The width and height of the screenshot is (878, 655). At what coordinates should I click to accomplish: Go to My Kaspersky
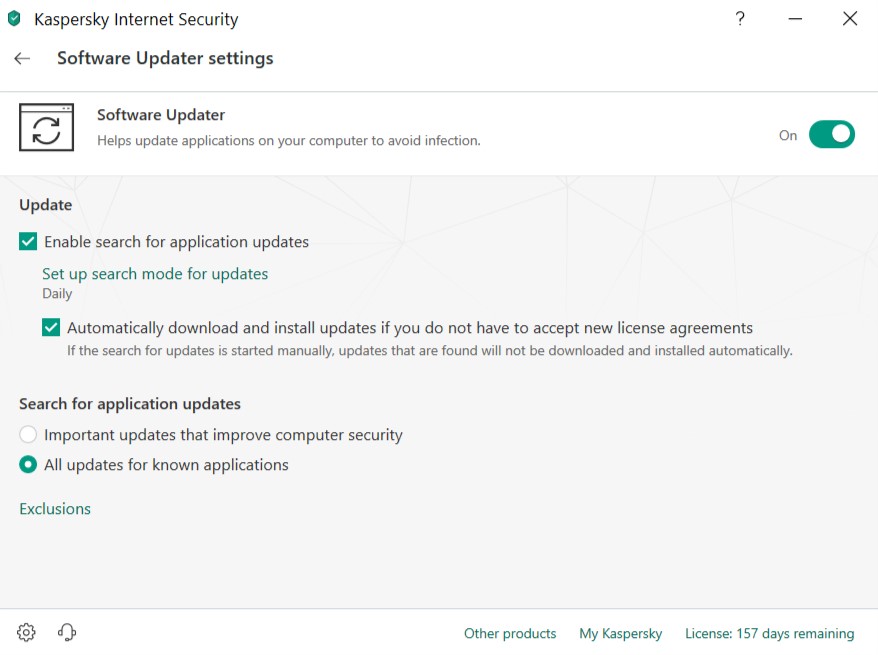[x=621, y=633]
